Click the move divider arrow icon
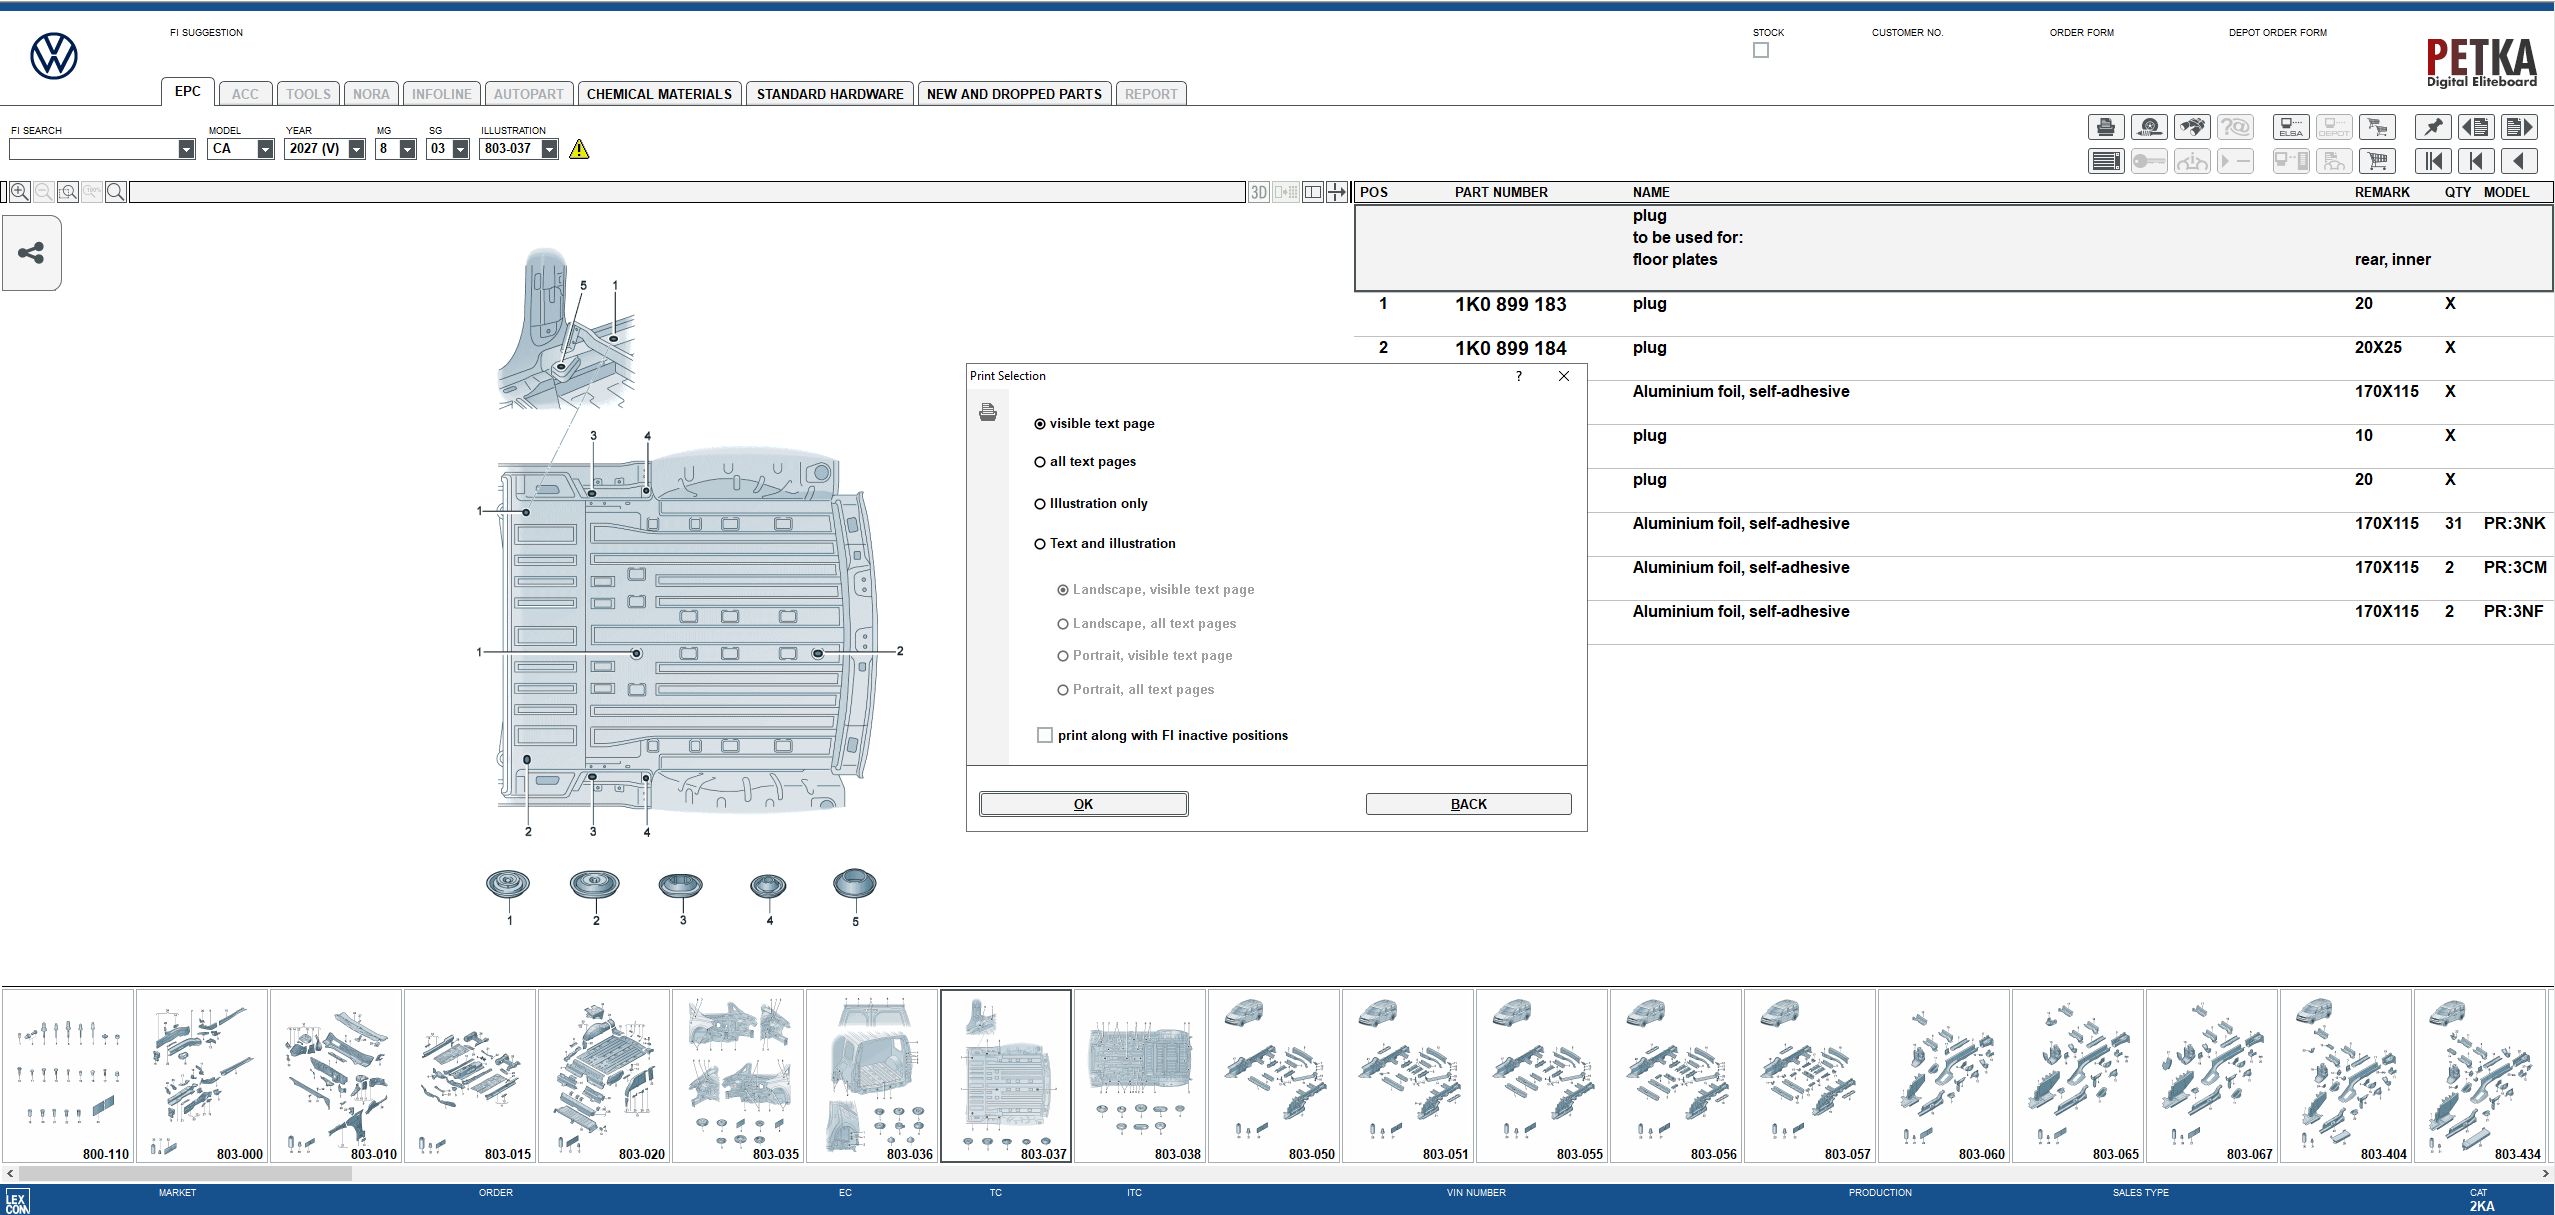This screenshot has width=2555, height=1215. (x=1337, y=192)
